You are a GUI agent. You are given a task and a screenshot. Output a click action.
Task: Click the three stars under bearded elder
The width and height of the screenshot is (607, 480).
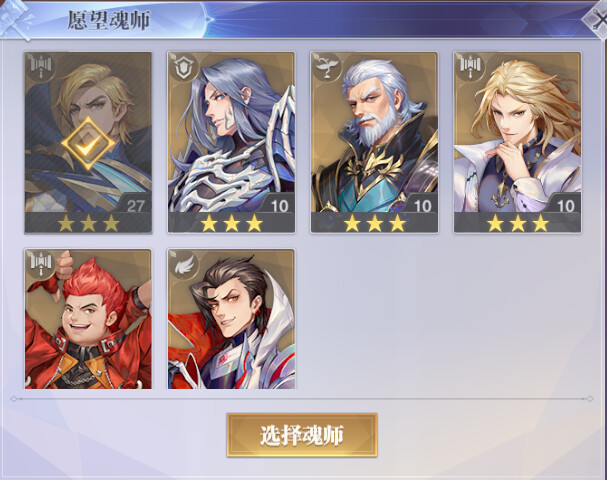point(375,223)
